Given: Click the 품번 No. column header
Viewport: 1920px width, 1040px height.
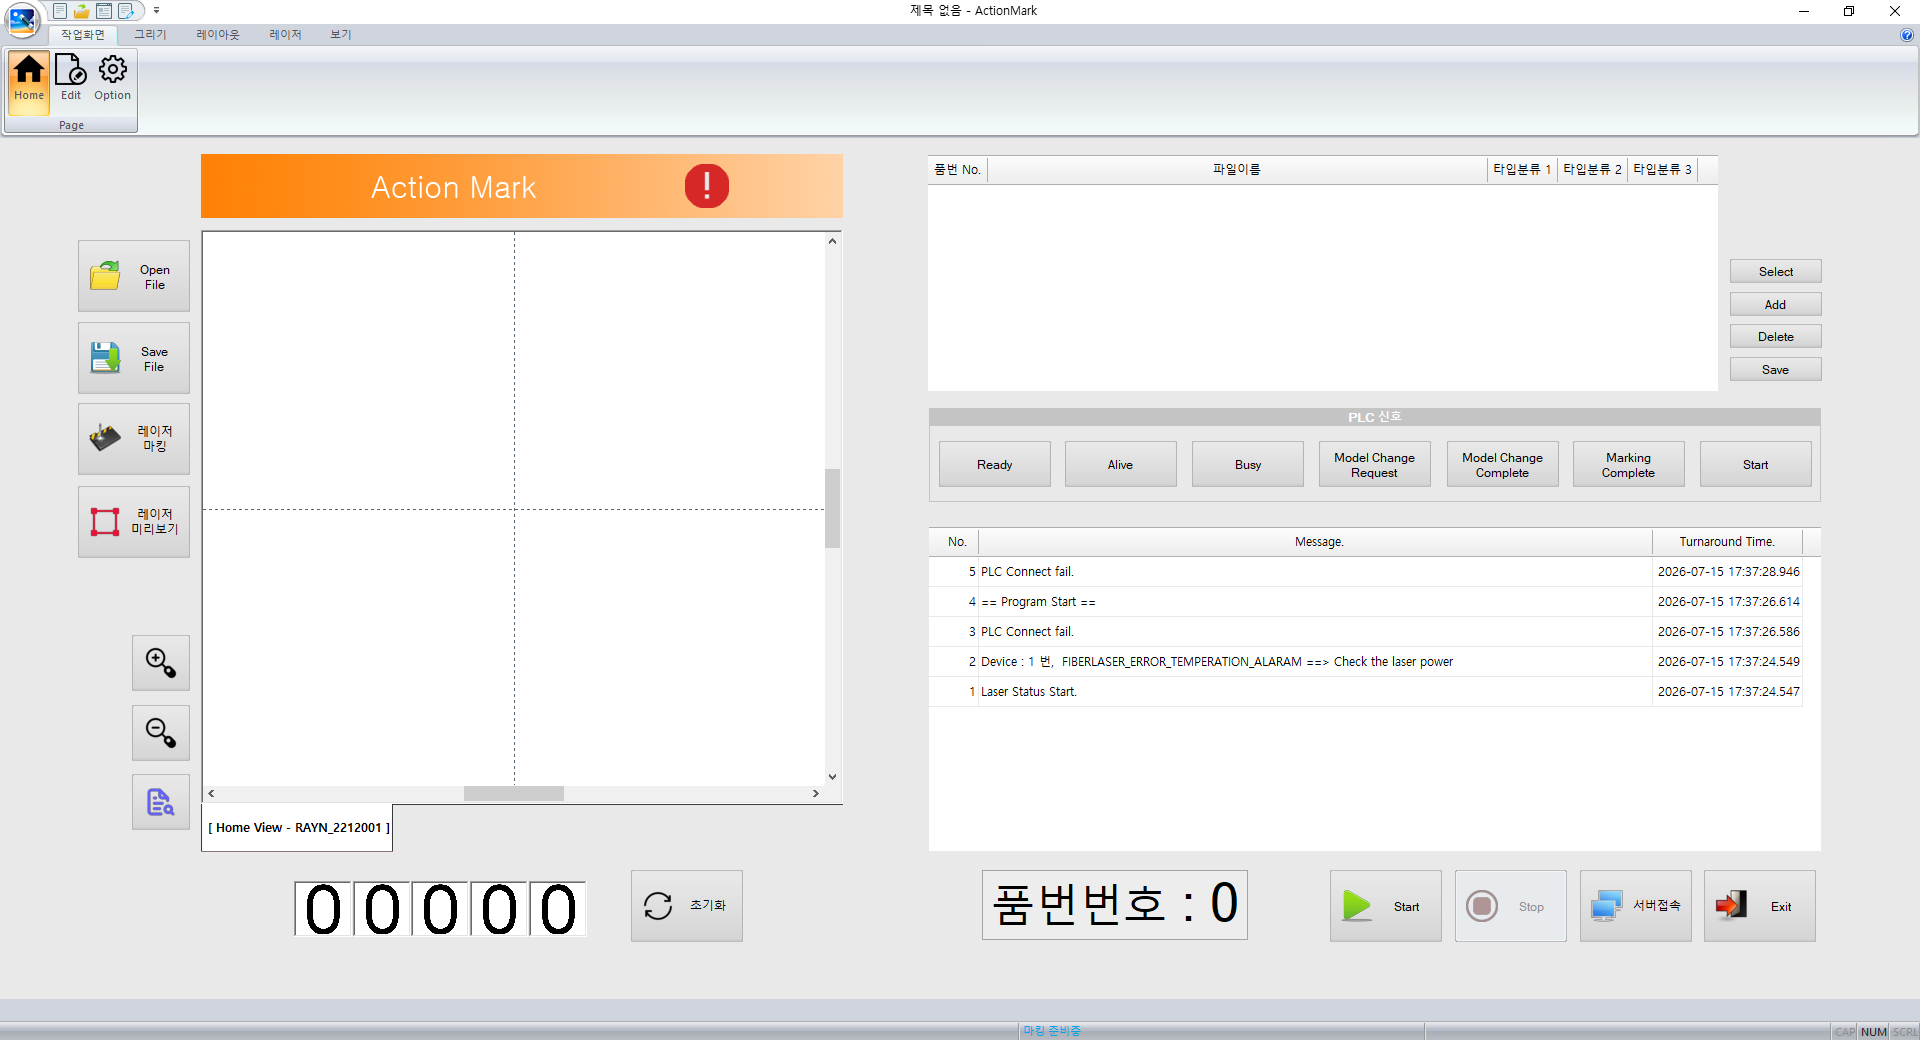Looking at the screenshot, I should point(958,170).
